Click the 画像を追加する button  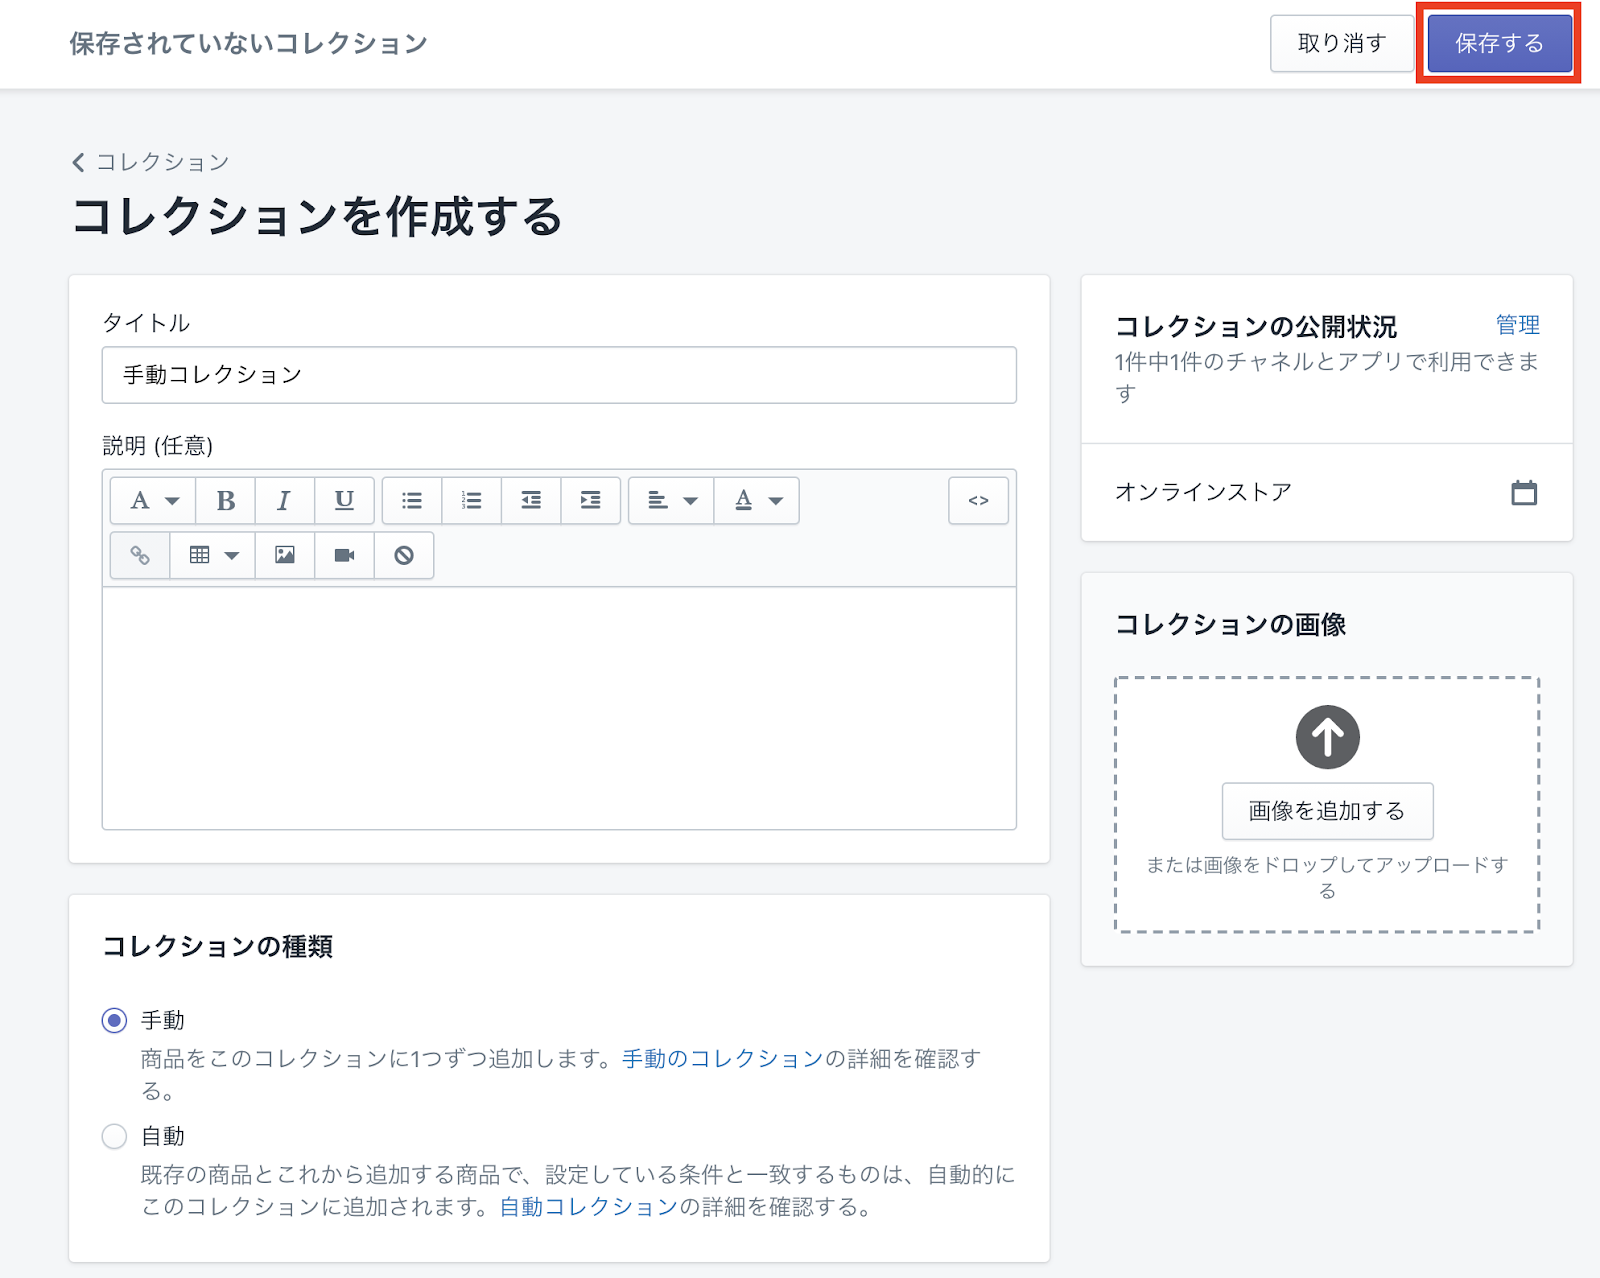pyautogui.click(x=1327, y=811)
